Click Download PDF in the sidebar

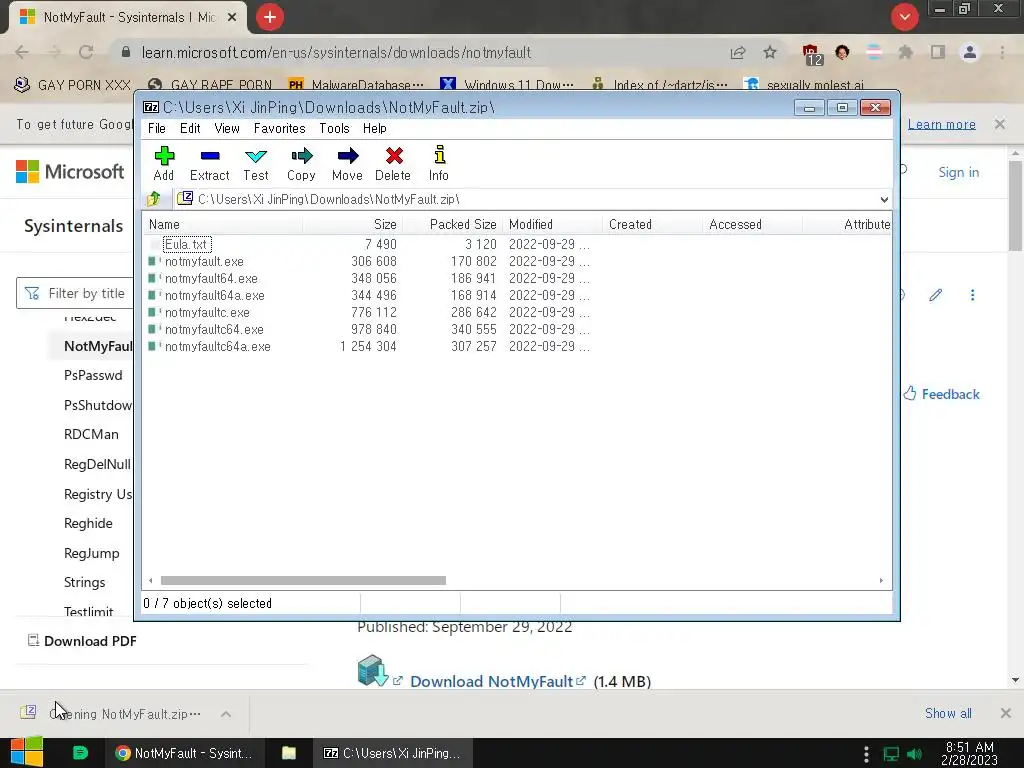tap(82, 641)
